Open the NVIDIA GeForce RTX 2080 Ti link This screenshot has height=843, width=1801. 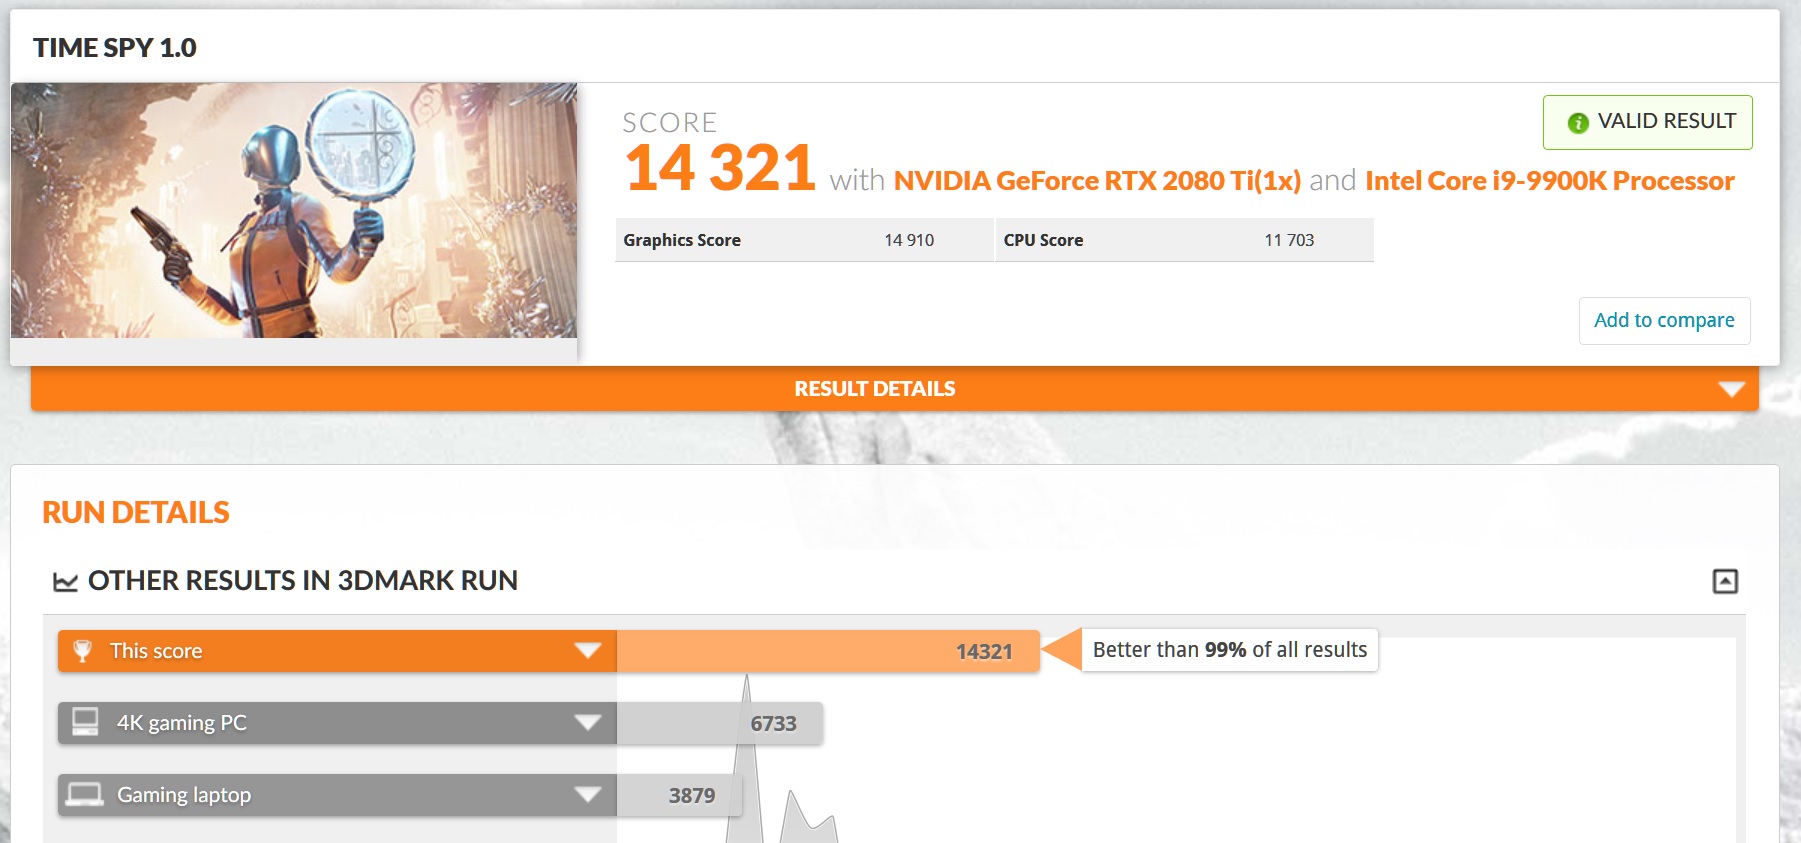click(1096, 181)
